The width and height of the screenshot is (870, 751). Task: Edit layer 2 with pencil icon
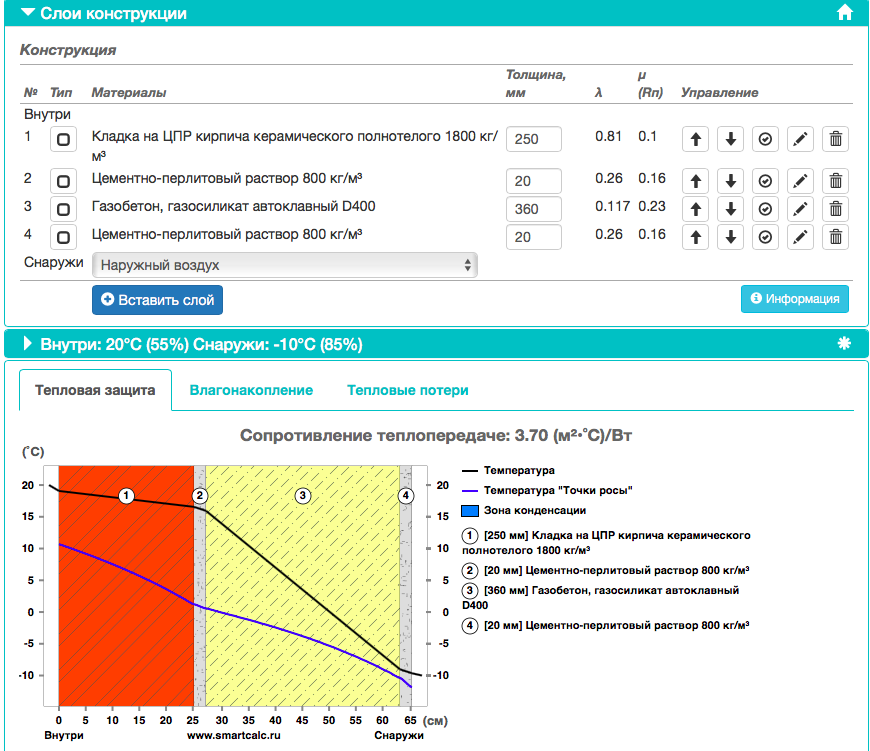[800, 181]
